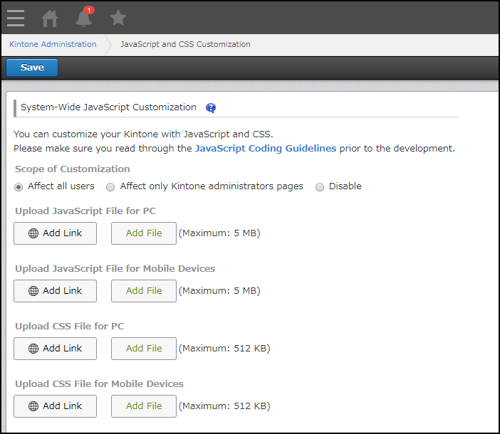
Task: Add Link for JavaScript Mobile Devices
Action: click(55, 291)
